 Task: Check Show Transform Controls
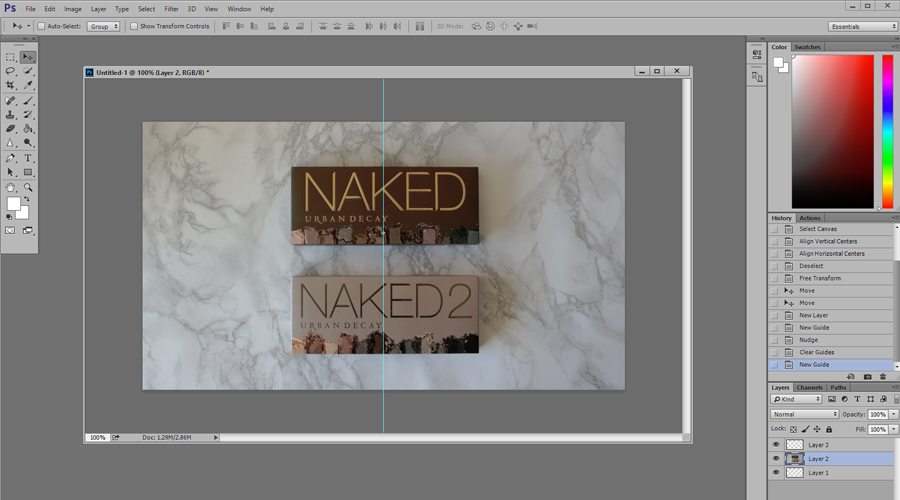[134, 26]
